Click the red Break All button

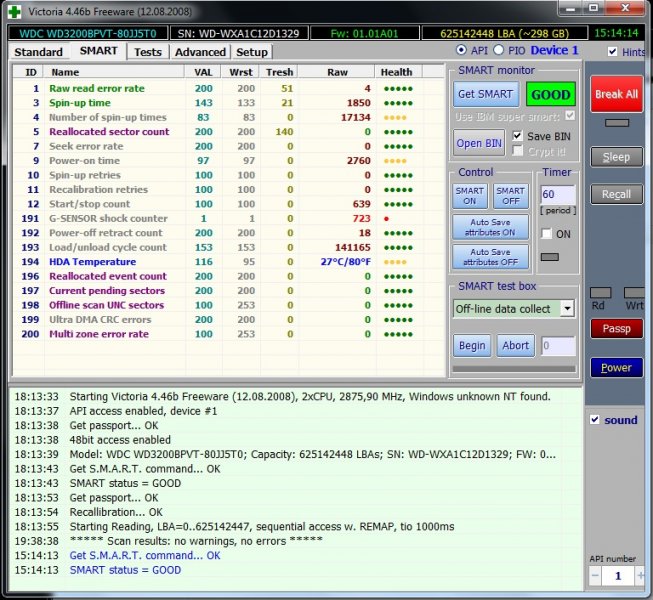coord(616,94)
